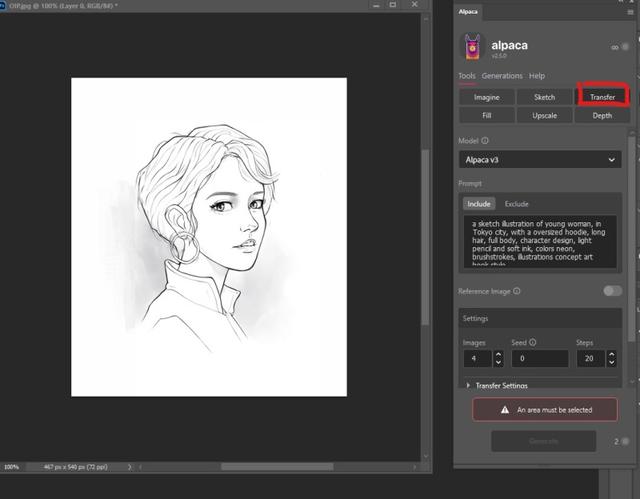Click the document status bar arrow
The width and height of the screenshot is (640, 499).
[129, 467]
